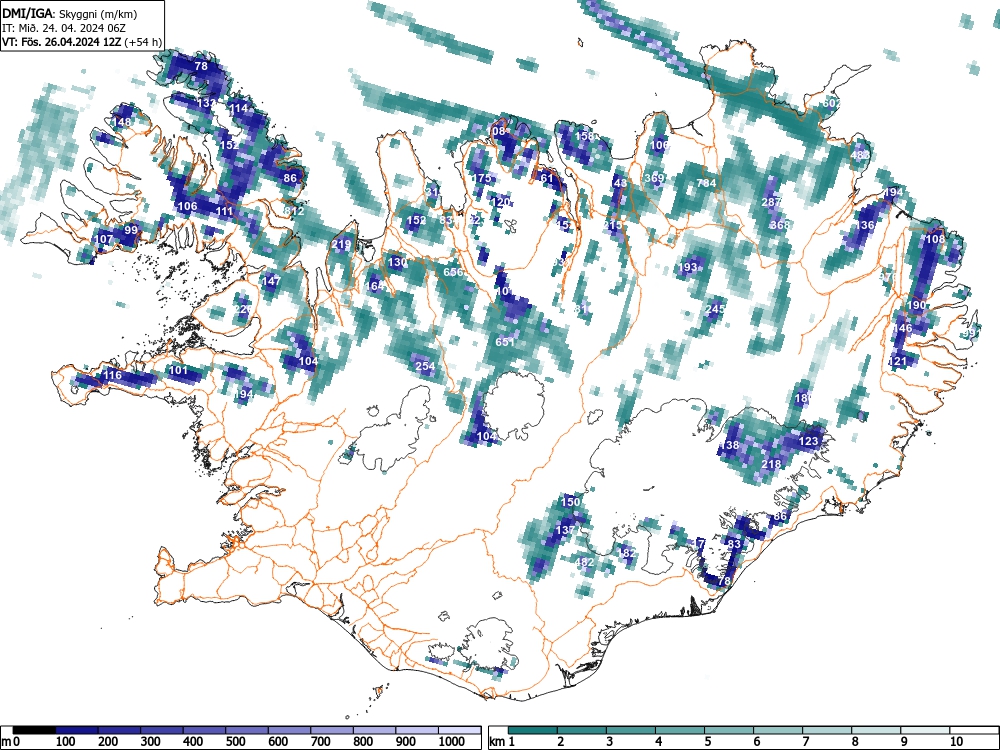Click the '111' visibility value on the map

pos(224,212)
